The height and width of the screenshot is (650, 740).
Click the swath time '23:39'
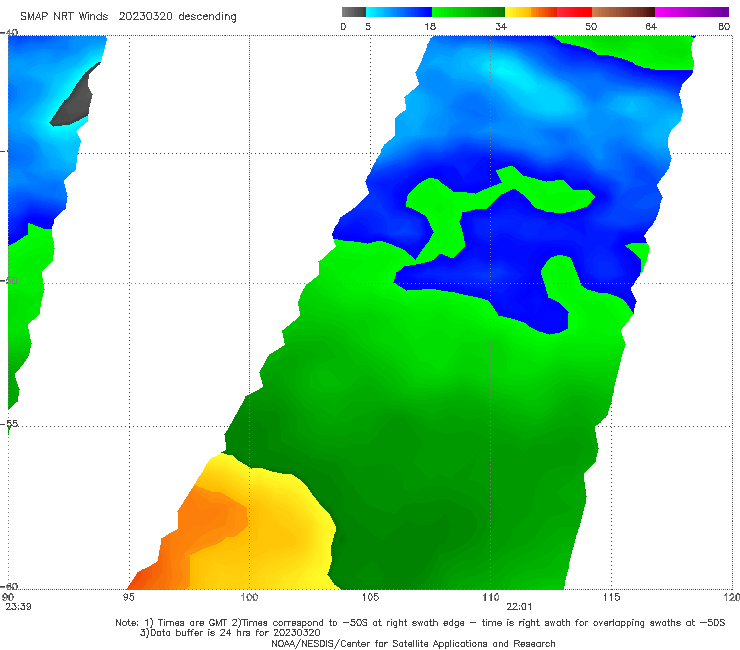[18, 607]
